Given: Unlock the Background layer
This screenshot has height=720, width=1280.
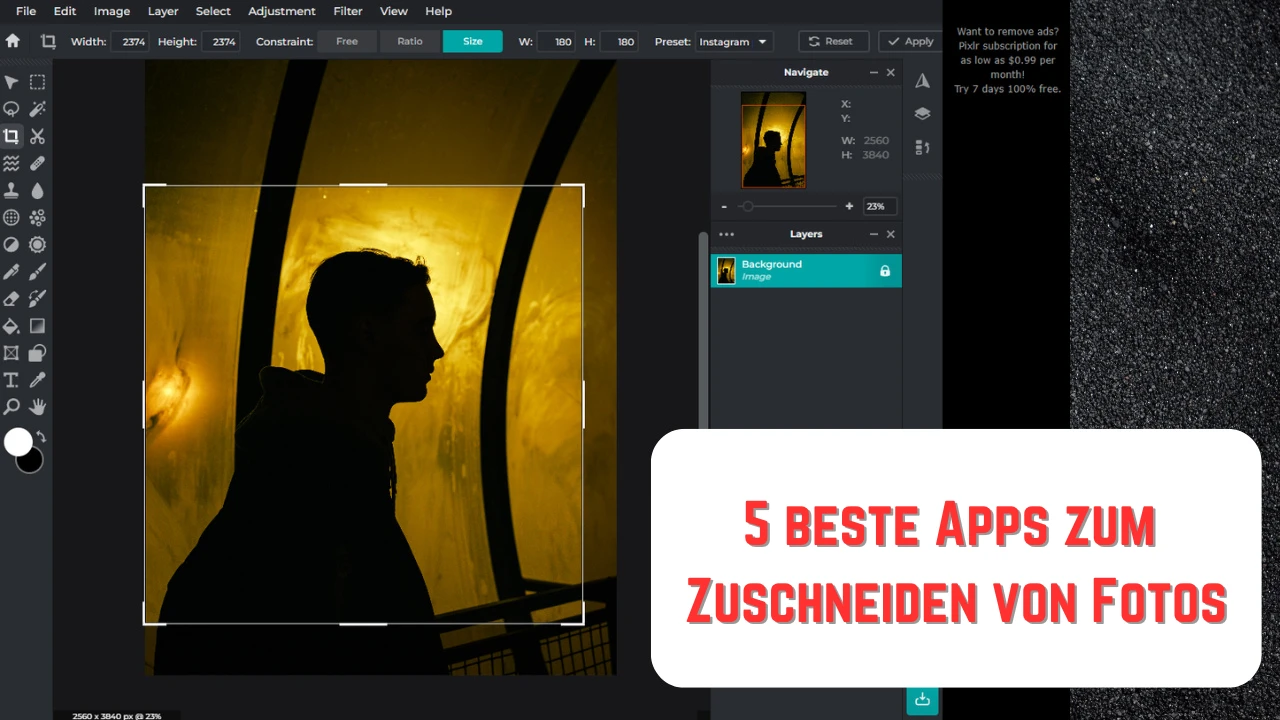Looking at the screenshot, I should coord(884,270).
